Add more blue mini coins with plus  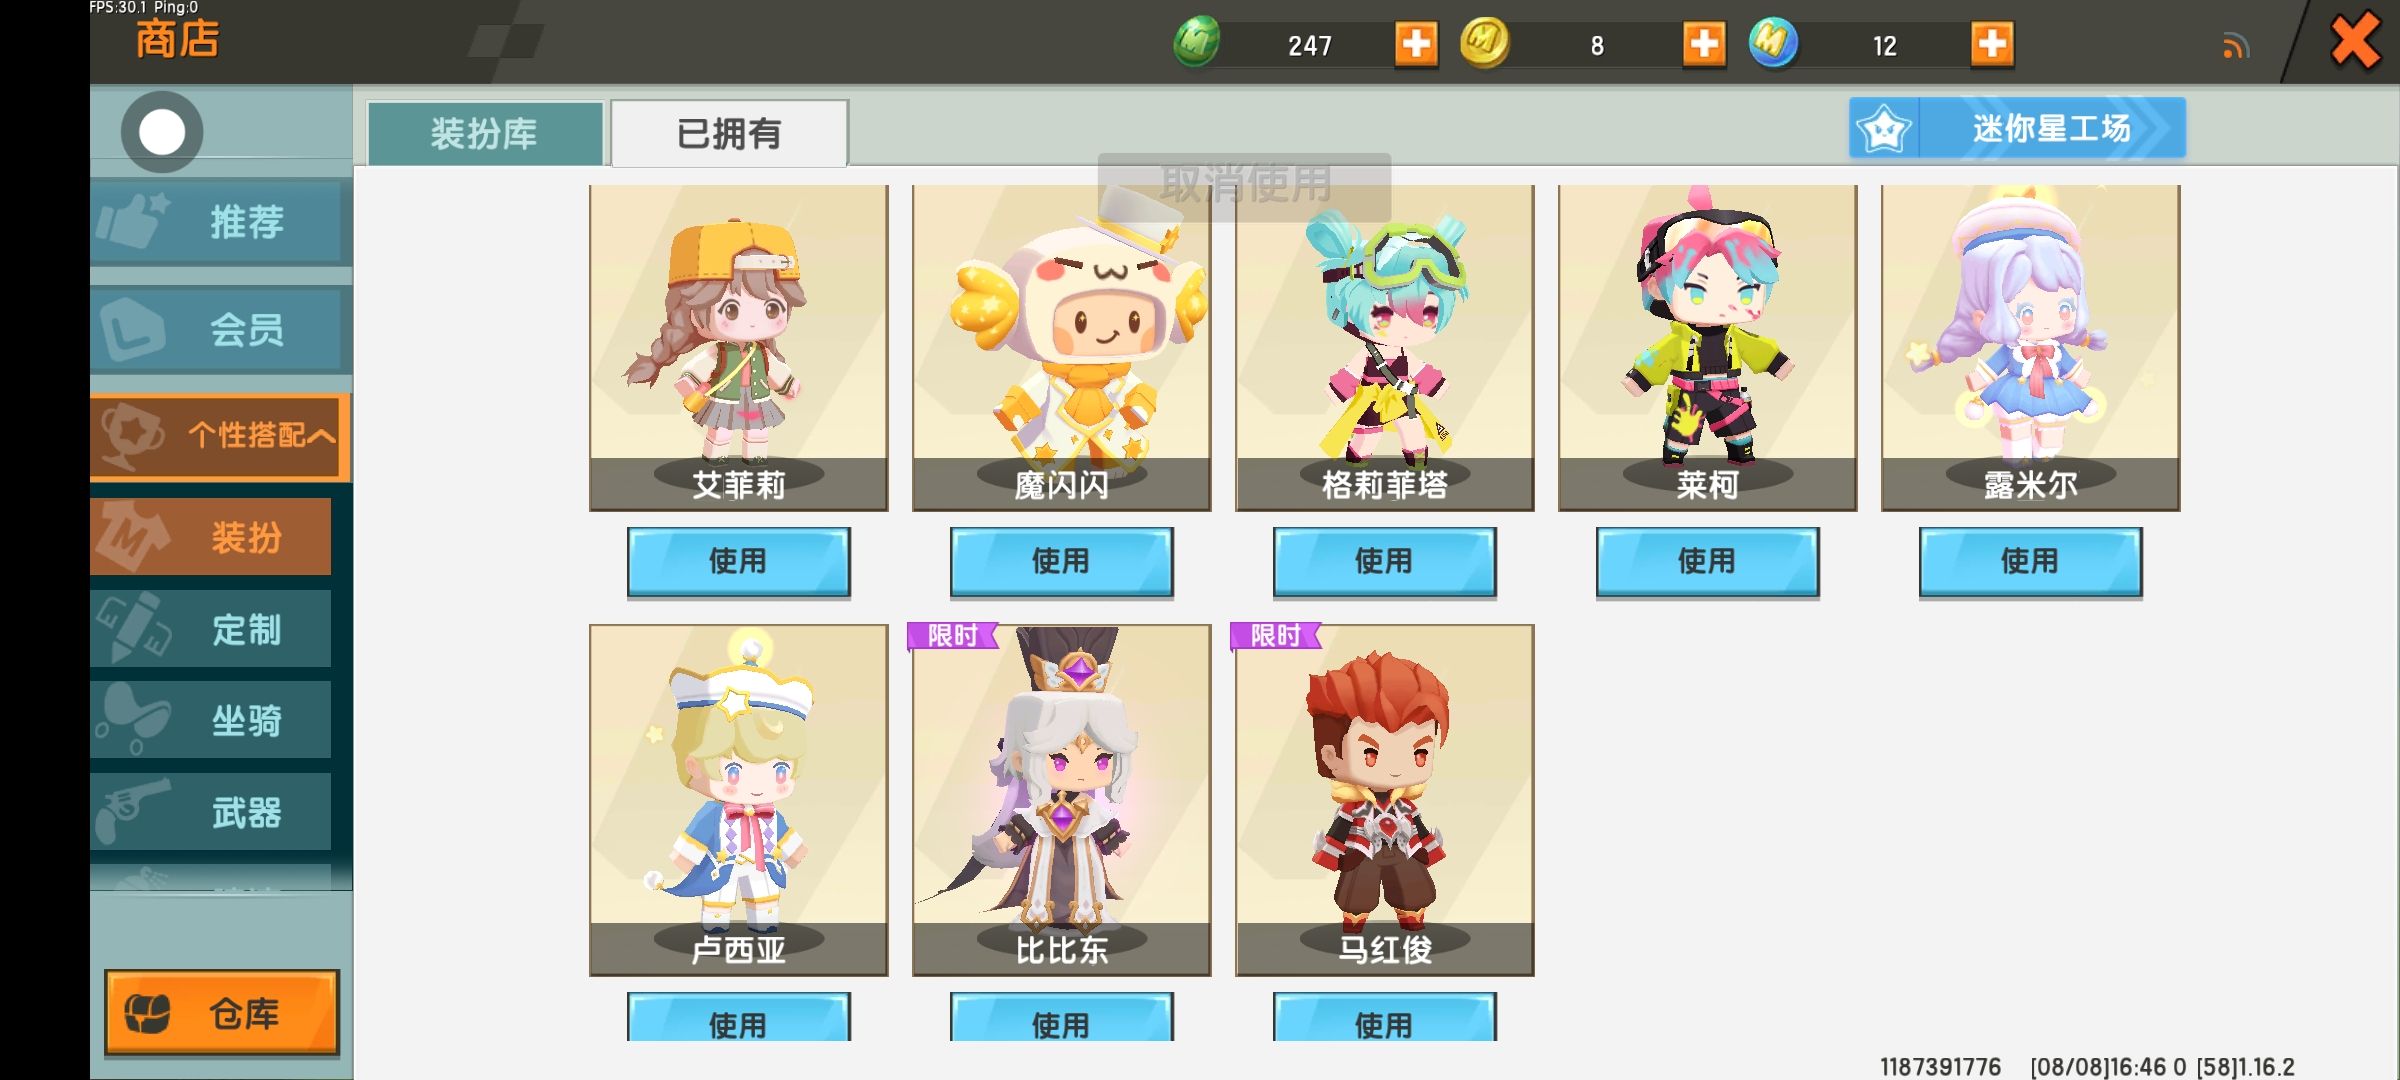pos(1992,44)
